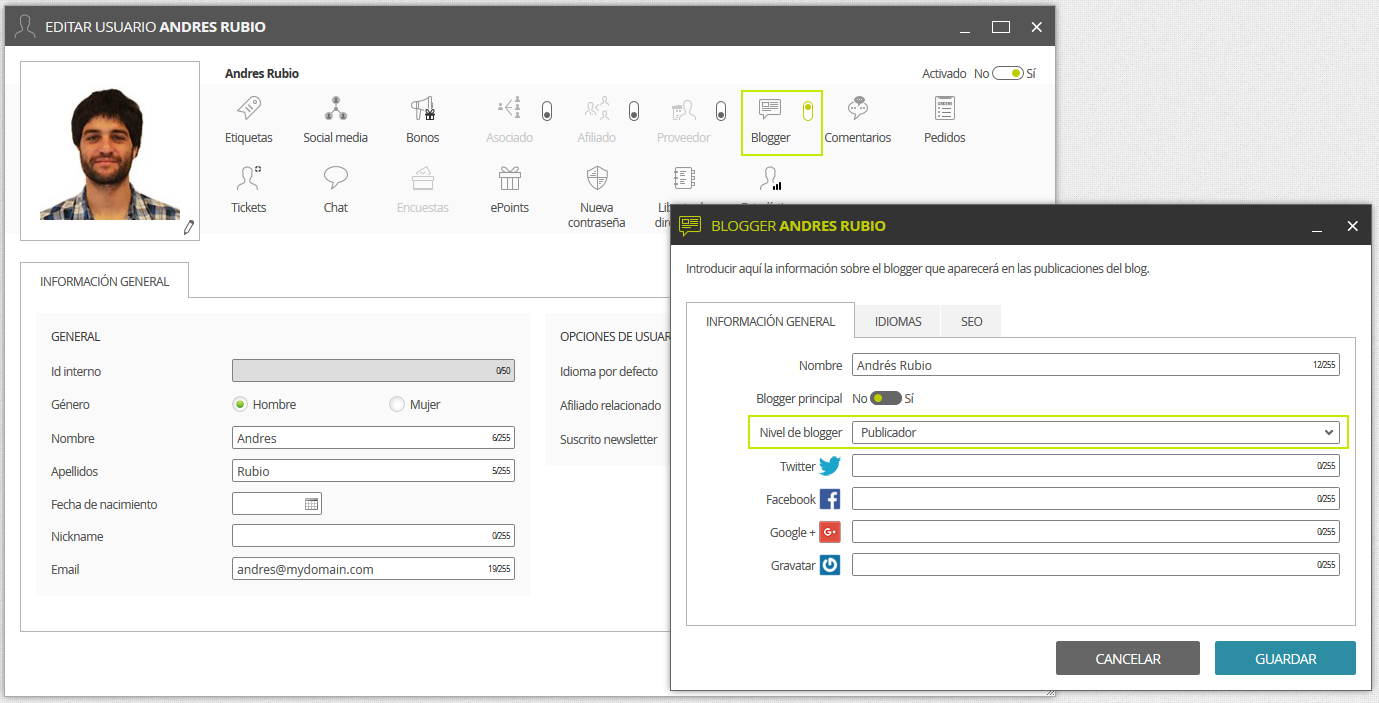The image size is (1379, 703).
Task: Click the Id interno field
Action: 373,371
